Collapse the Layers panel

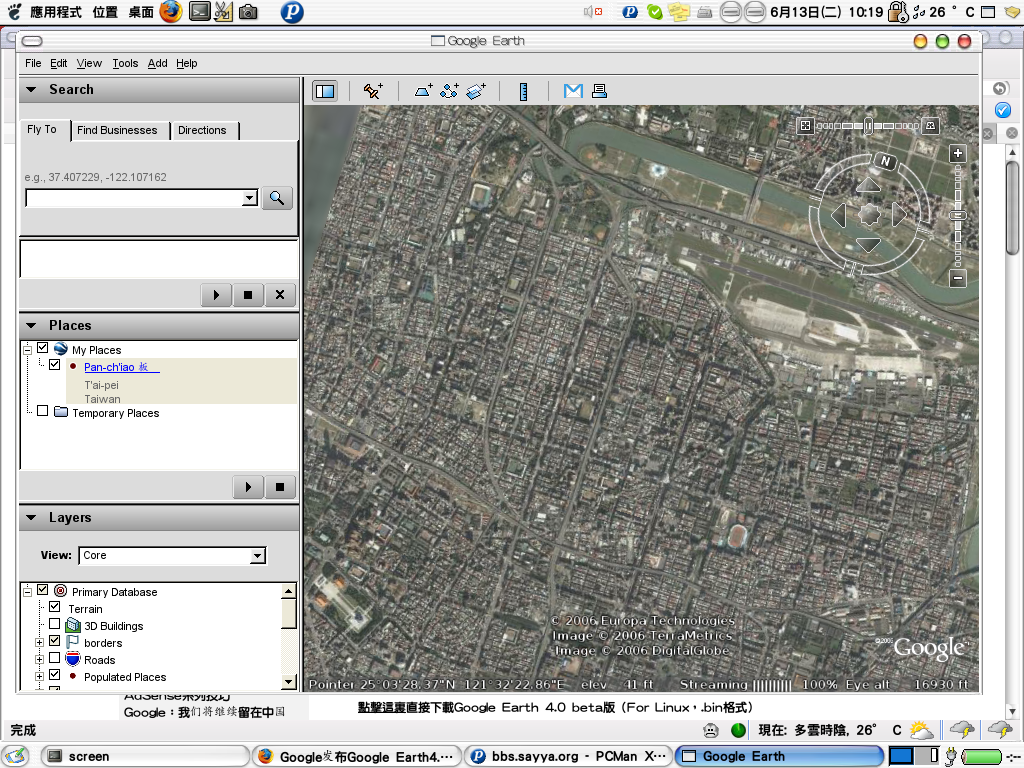(x=31, y=518)
